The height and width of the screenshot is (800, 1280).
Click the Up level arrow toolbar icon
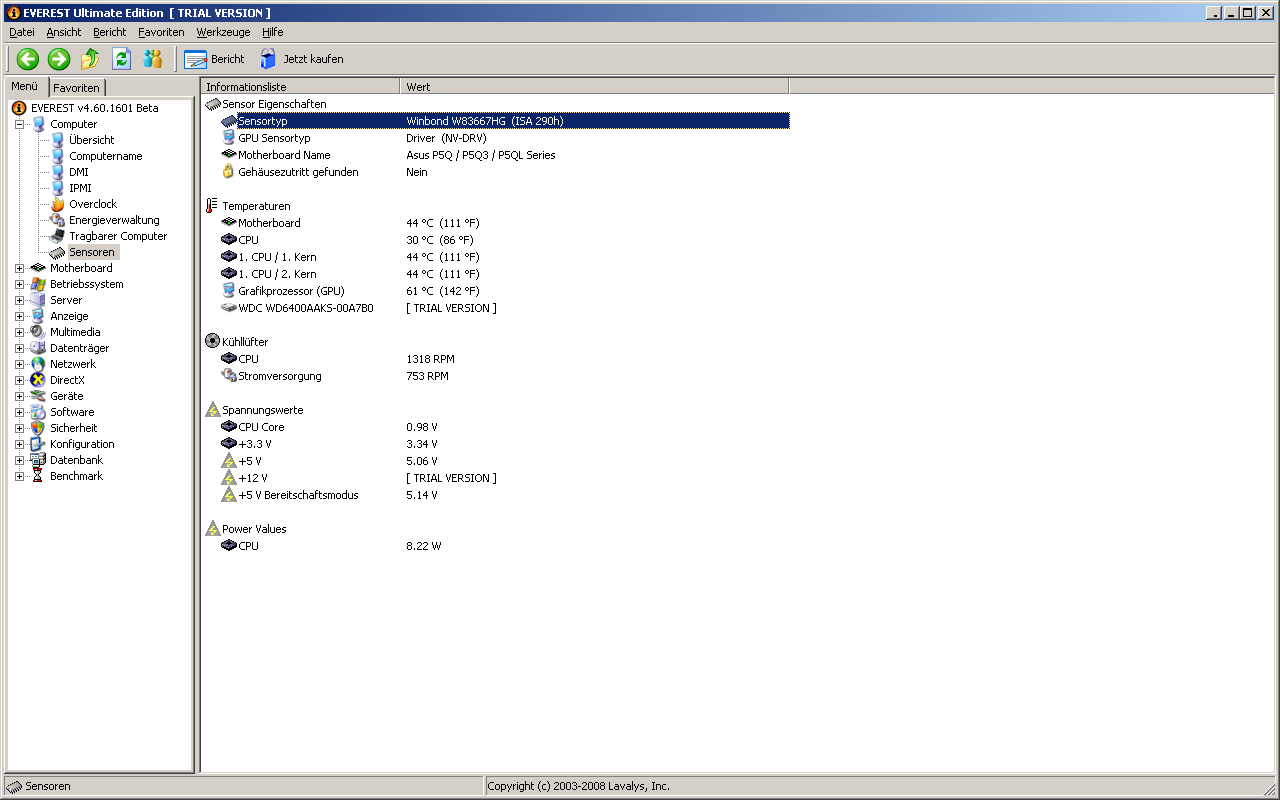click(x=90, y=59)
